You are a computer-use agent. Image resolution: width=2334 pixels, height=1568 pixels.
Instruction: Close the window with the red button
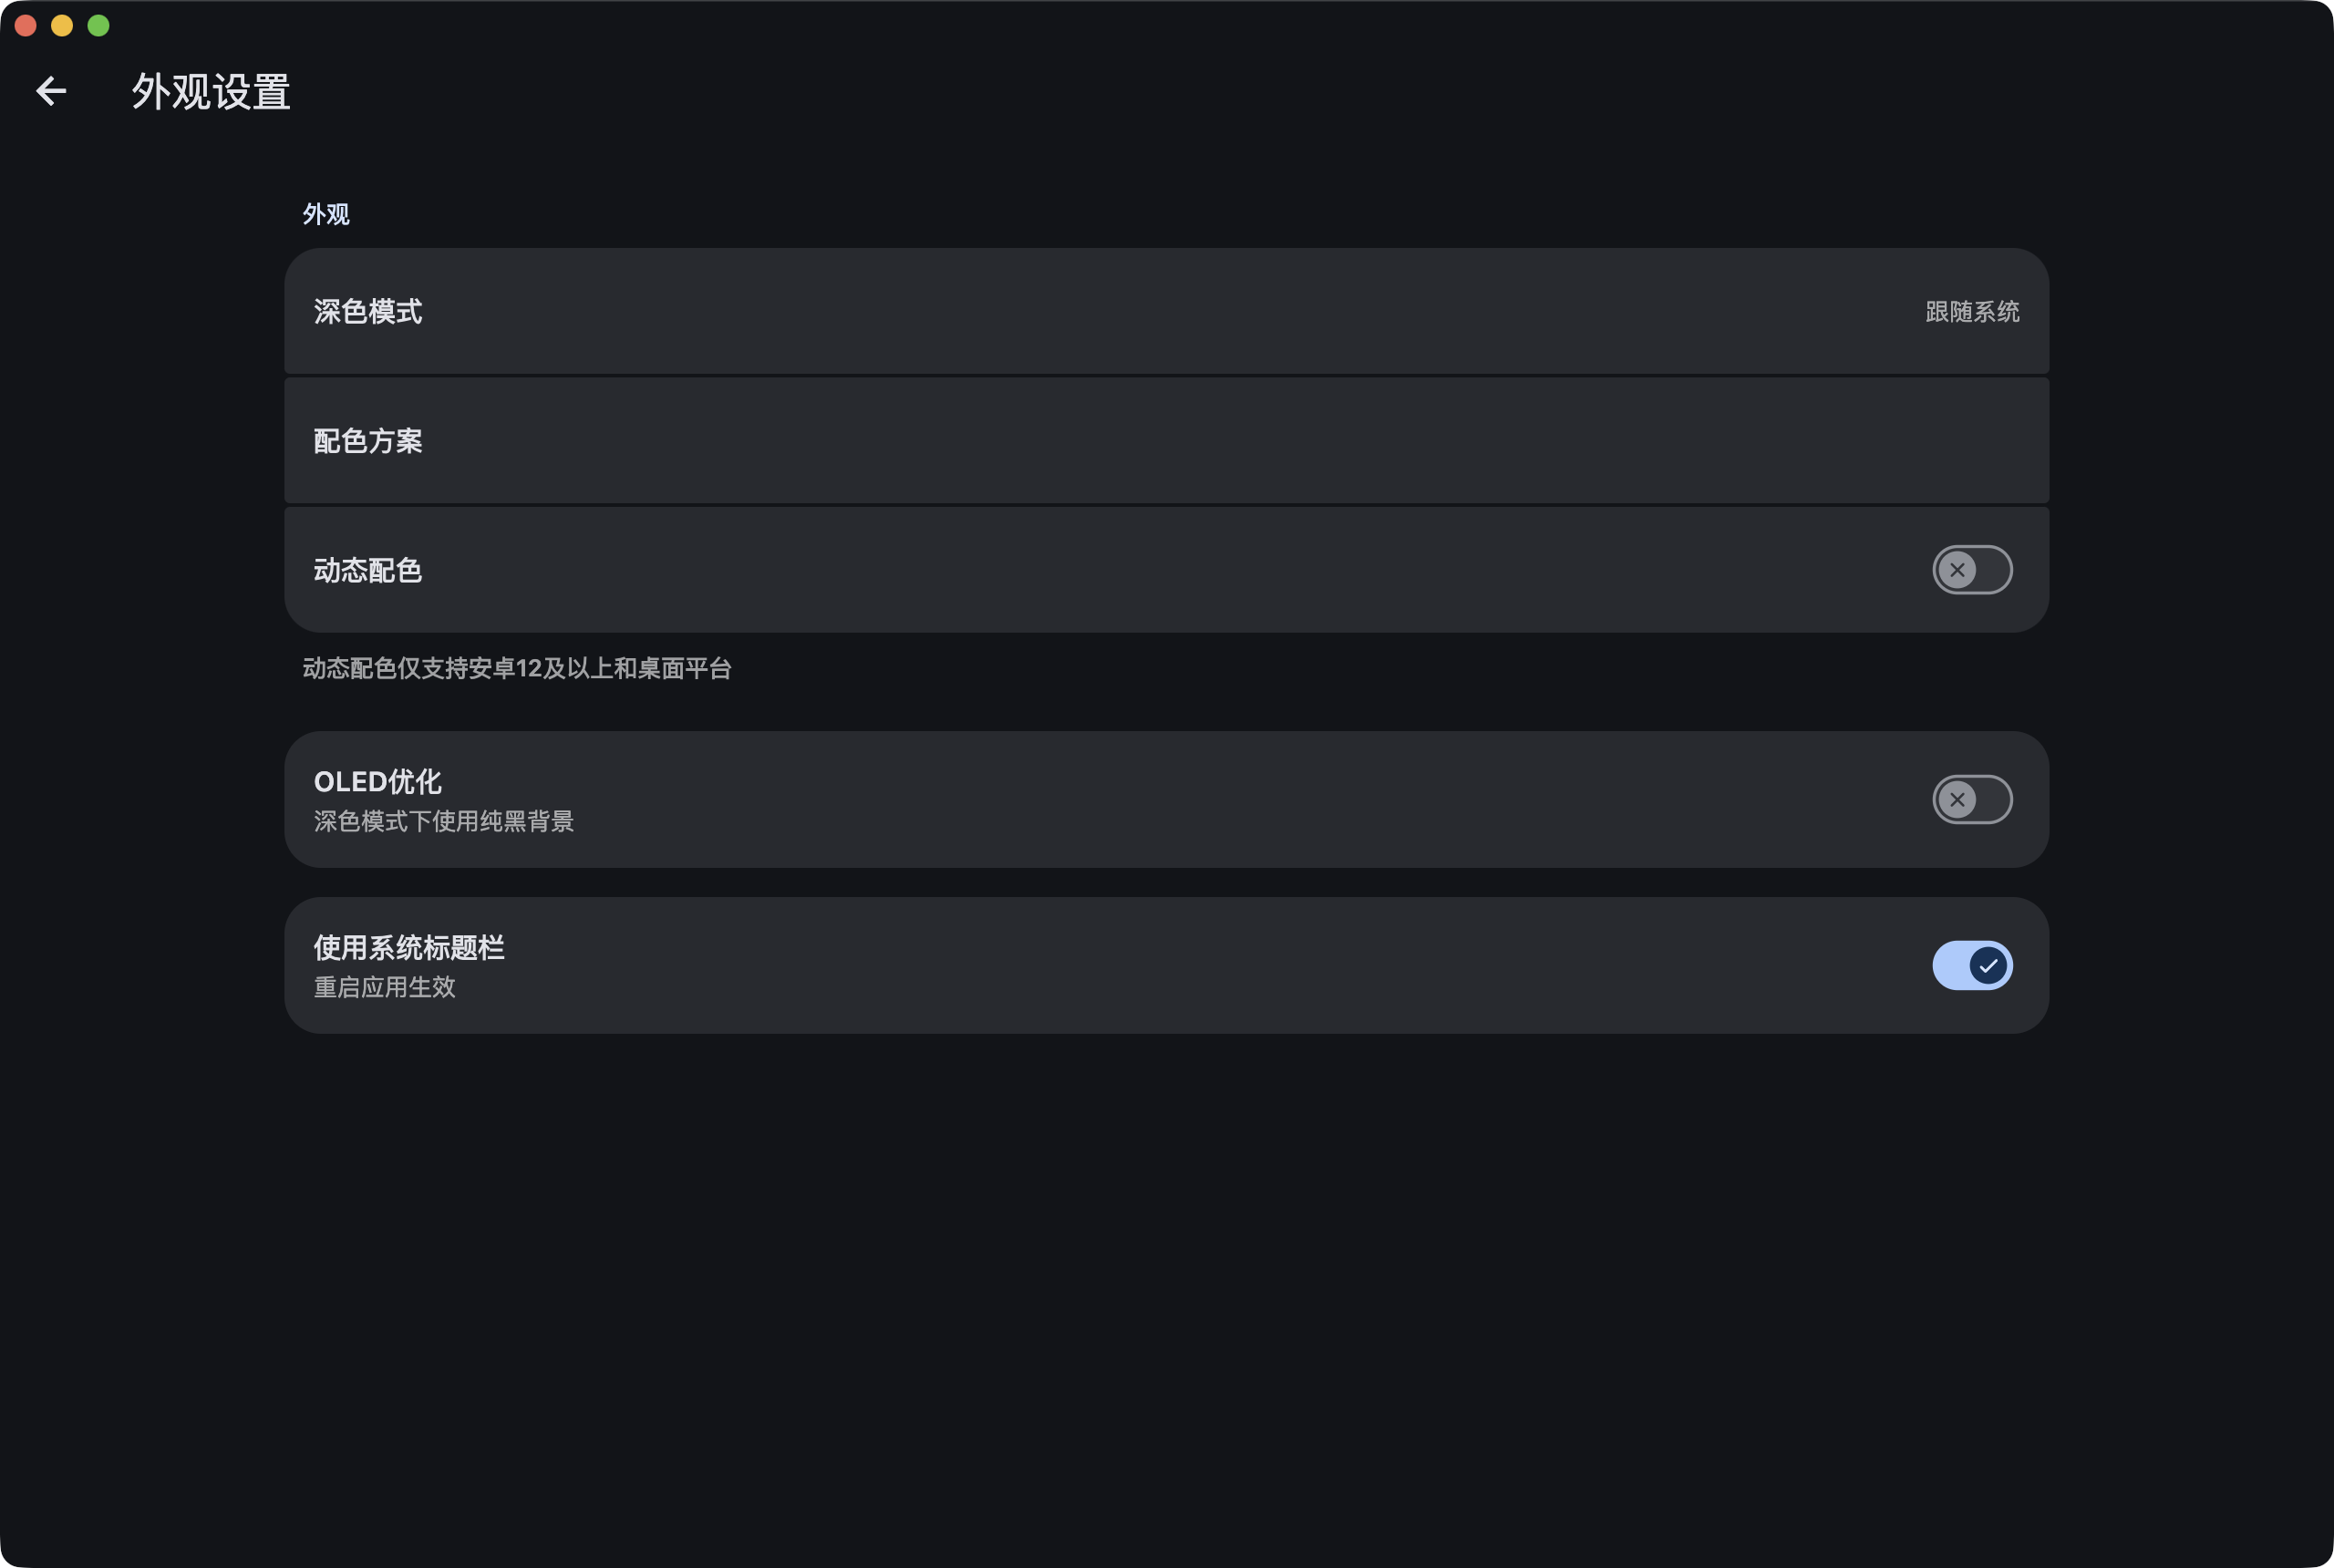[26, 25]
